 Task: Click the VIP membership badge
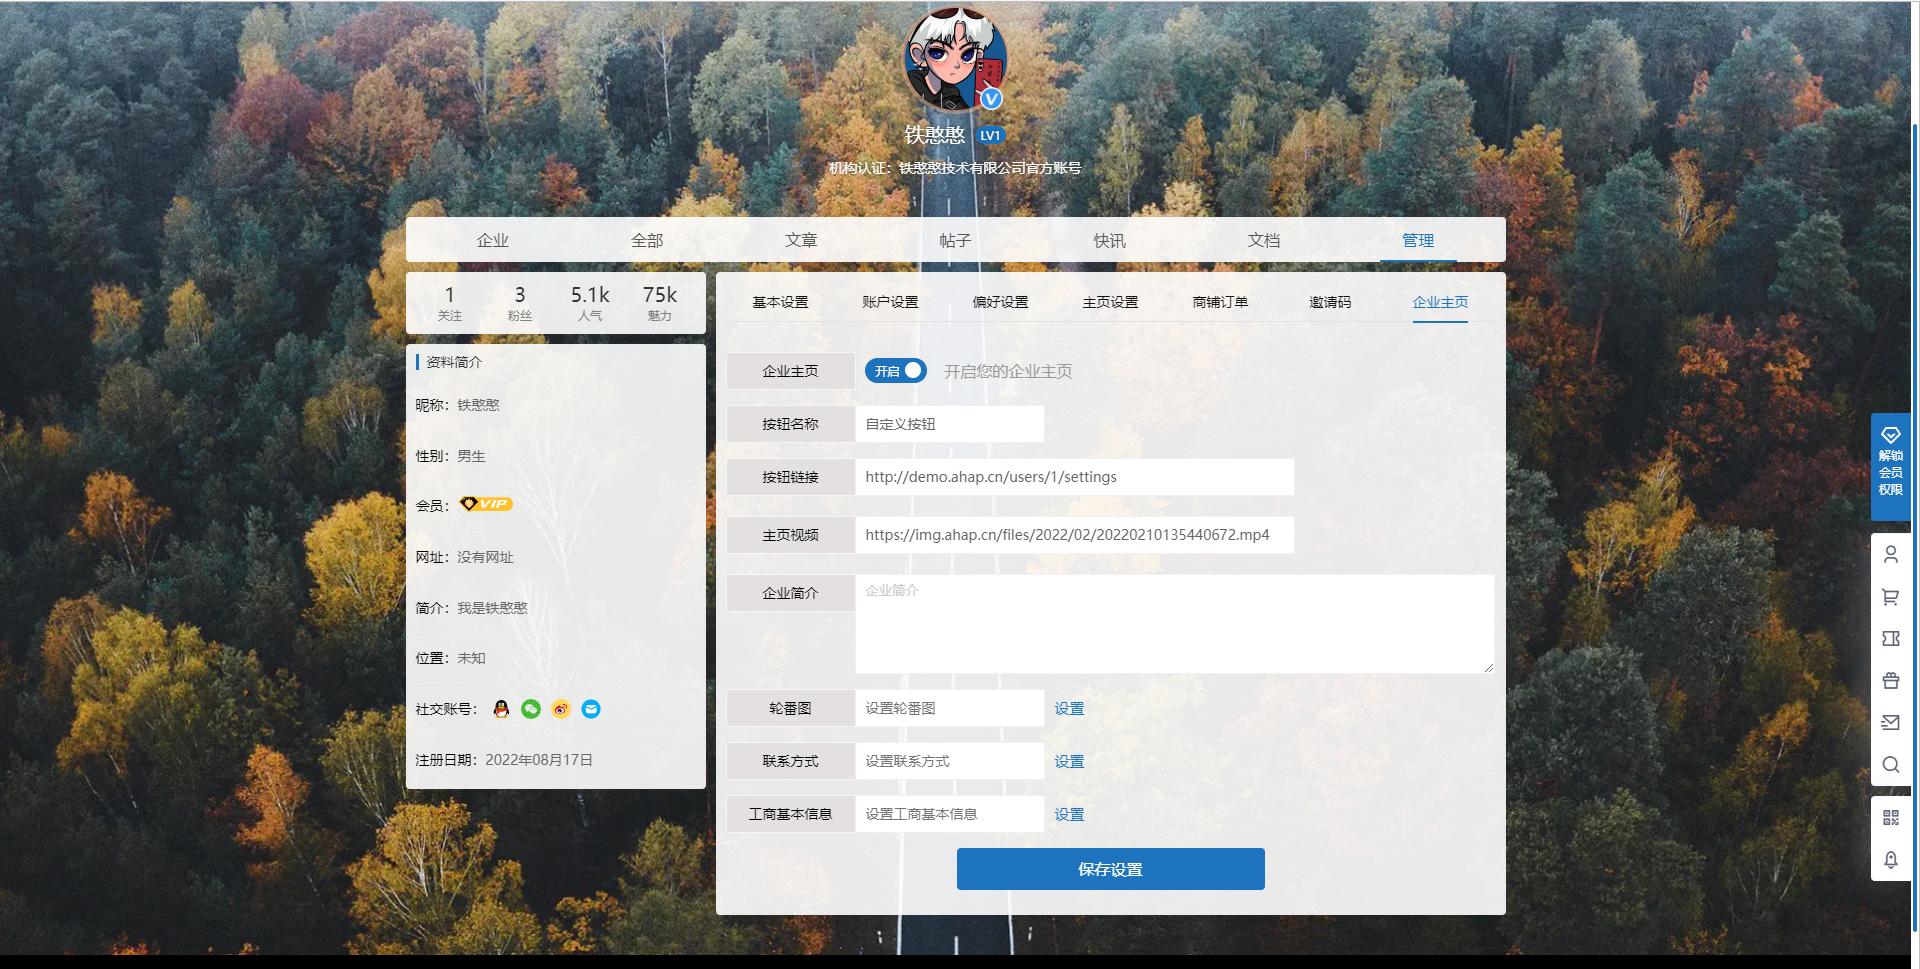486,505
